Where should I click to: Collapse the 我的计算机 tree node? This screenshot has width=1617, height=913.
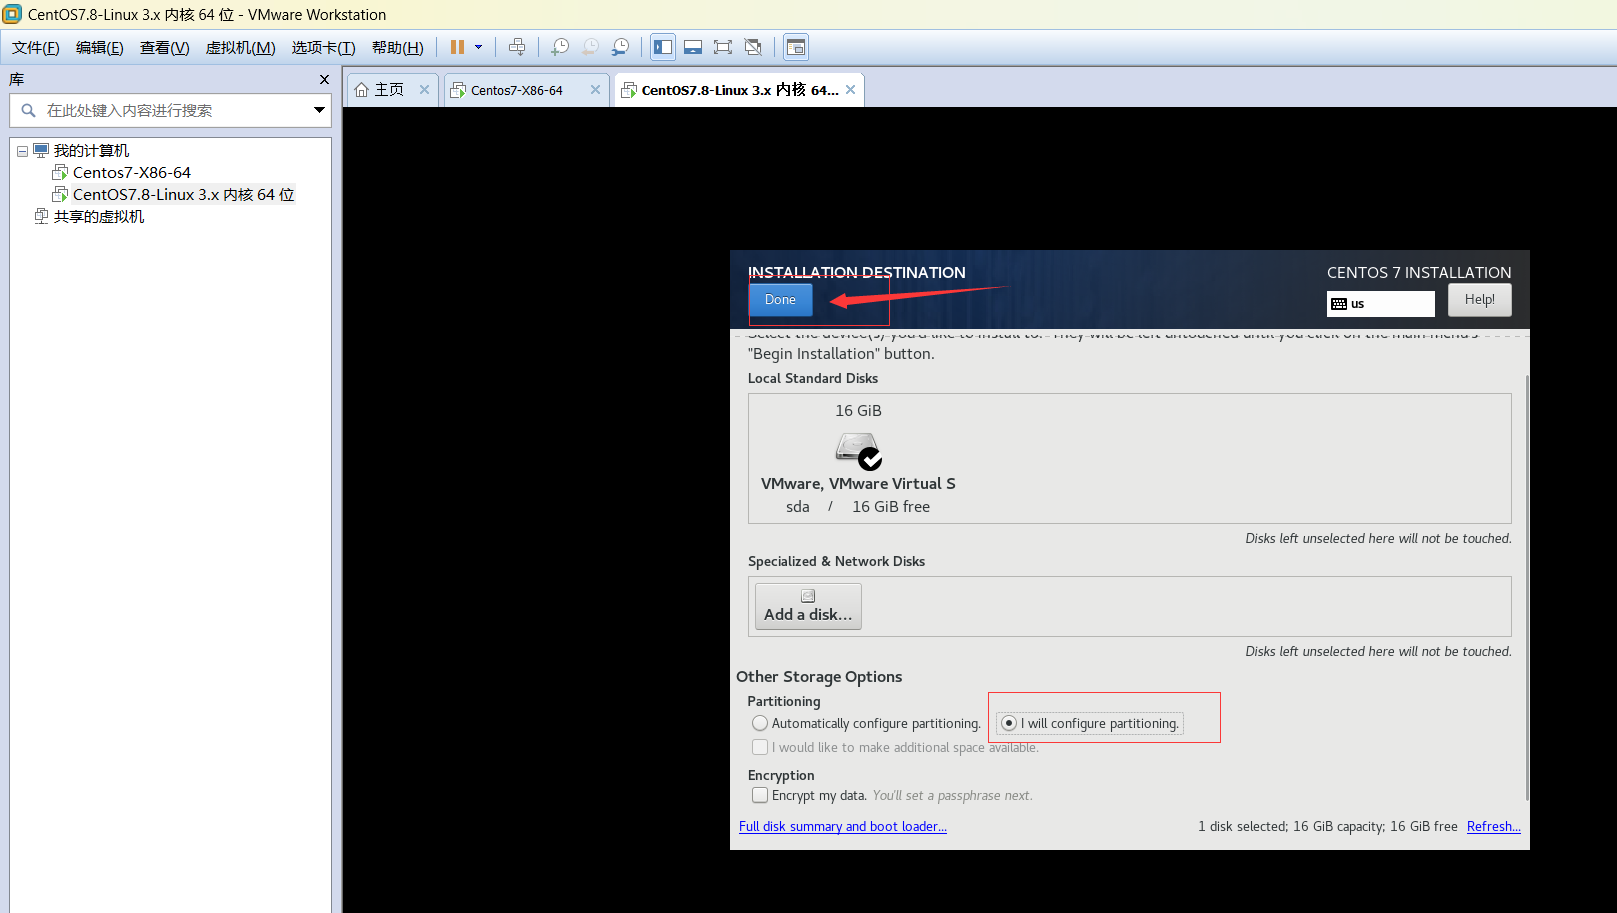(x=22, y=151)
